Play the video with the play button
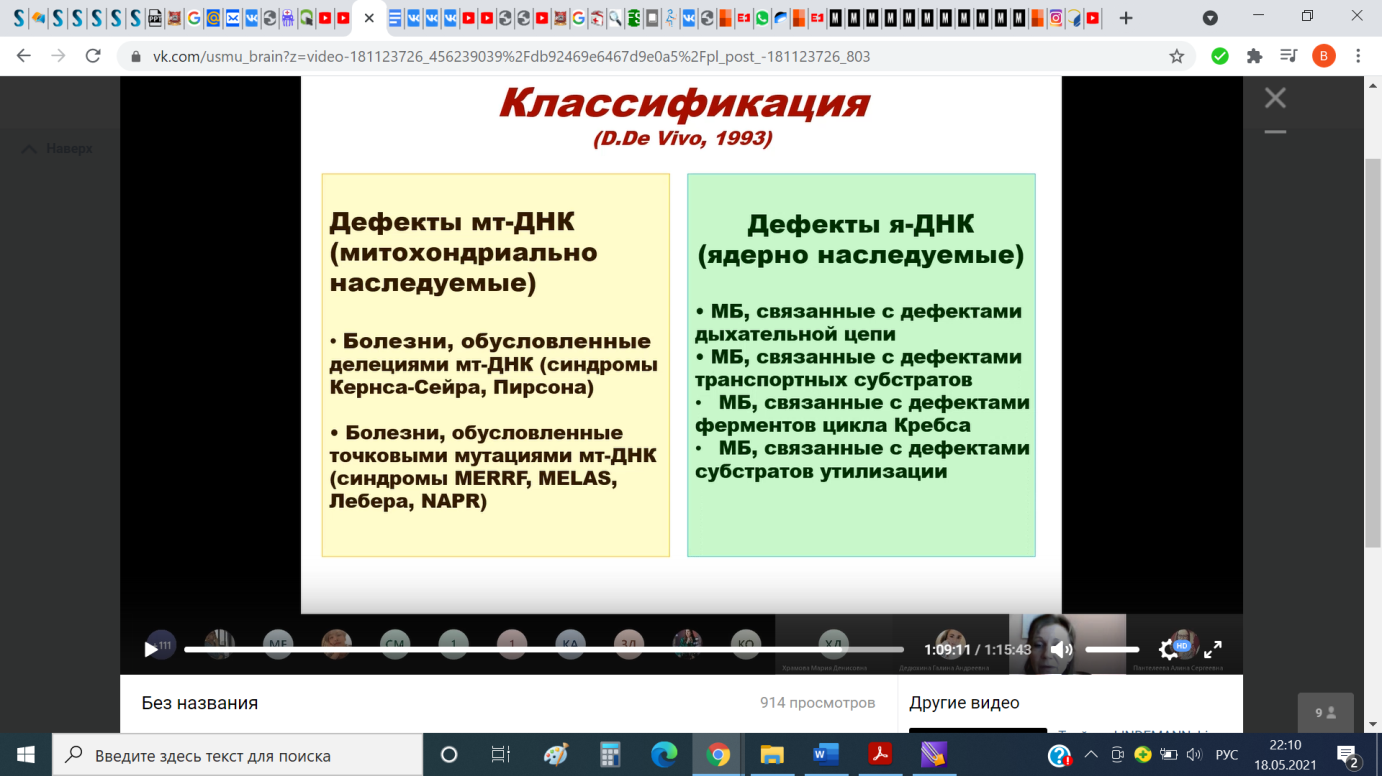Viewport: 1382px width, 776px height. coord(151,649)
